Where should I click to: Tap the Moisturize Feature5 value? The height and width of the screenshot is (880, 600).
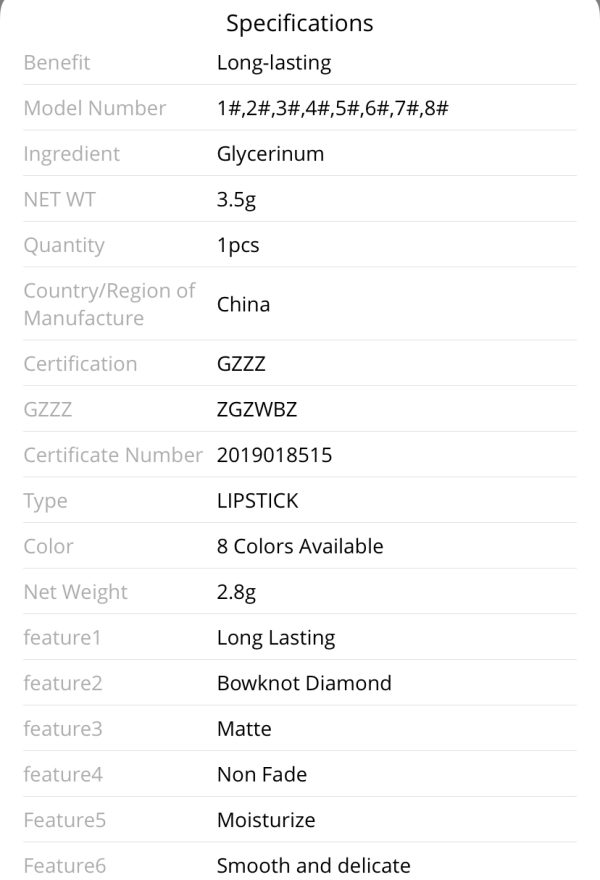point(266,820)
